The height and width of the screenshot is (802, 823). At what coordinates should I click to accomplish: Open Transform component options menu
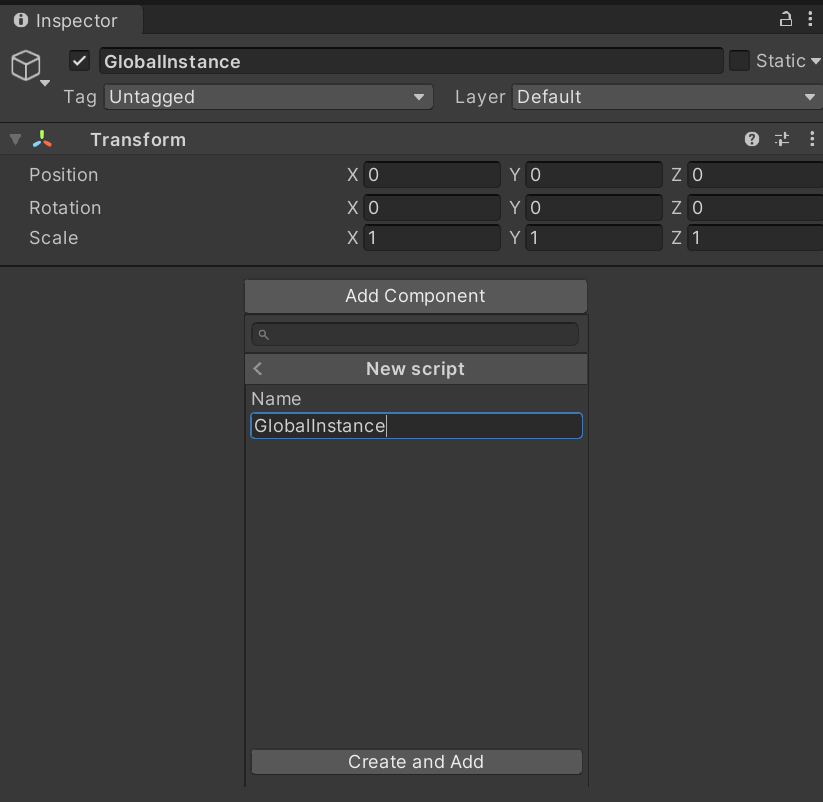(810, 140)
